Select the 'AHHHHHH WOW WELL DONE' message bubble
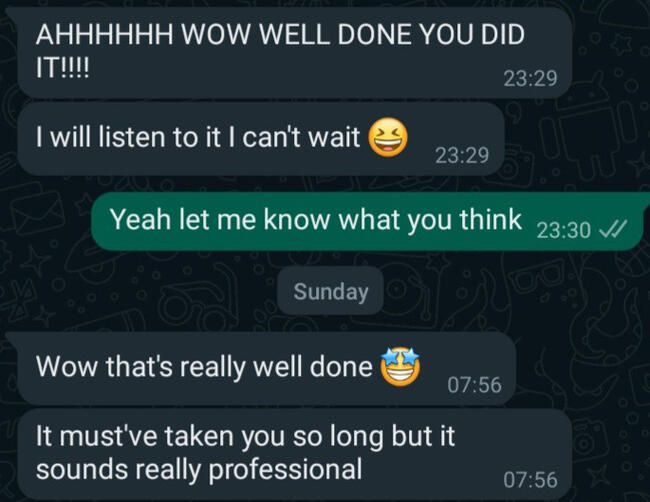Screen dimensions: 650x502 [x=290, y=52]
